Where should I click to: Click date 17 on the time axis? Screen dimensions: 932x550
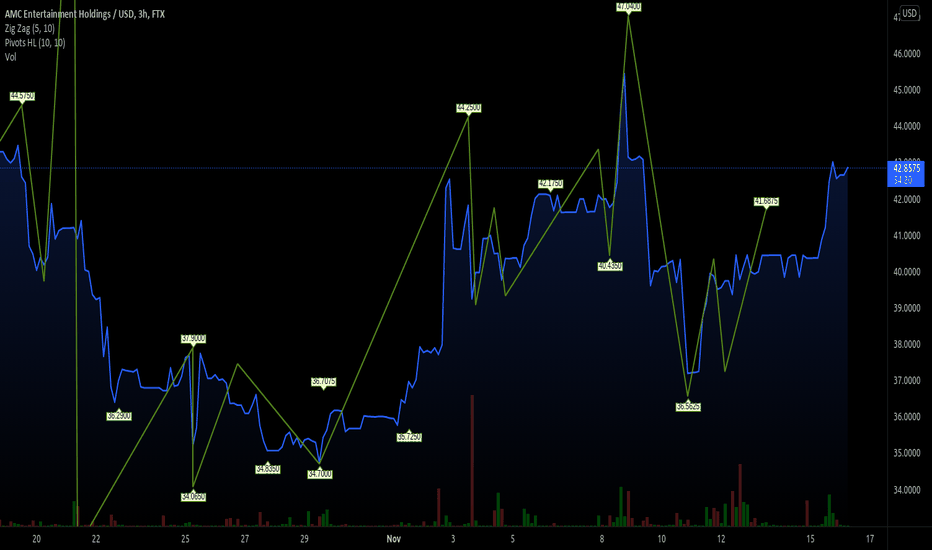(x=870, y=539)
